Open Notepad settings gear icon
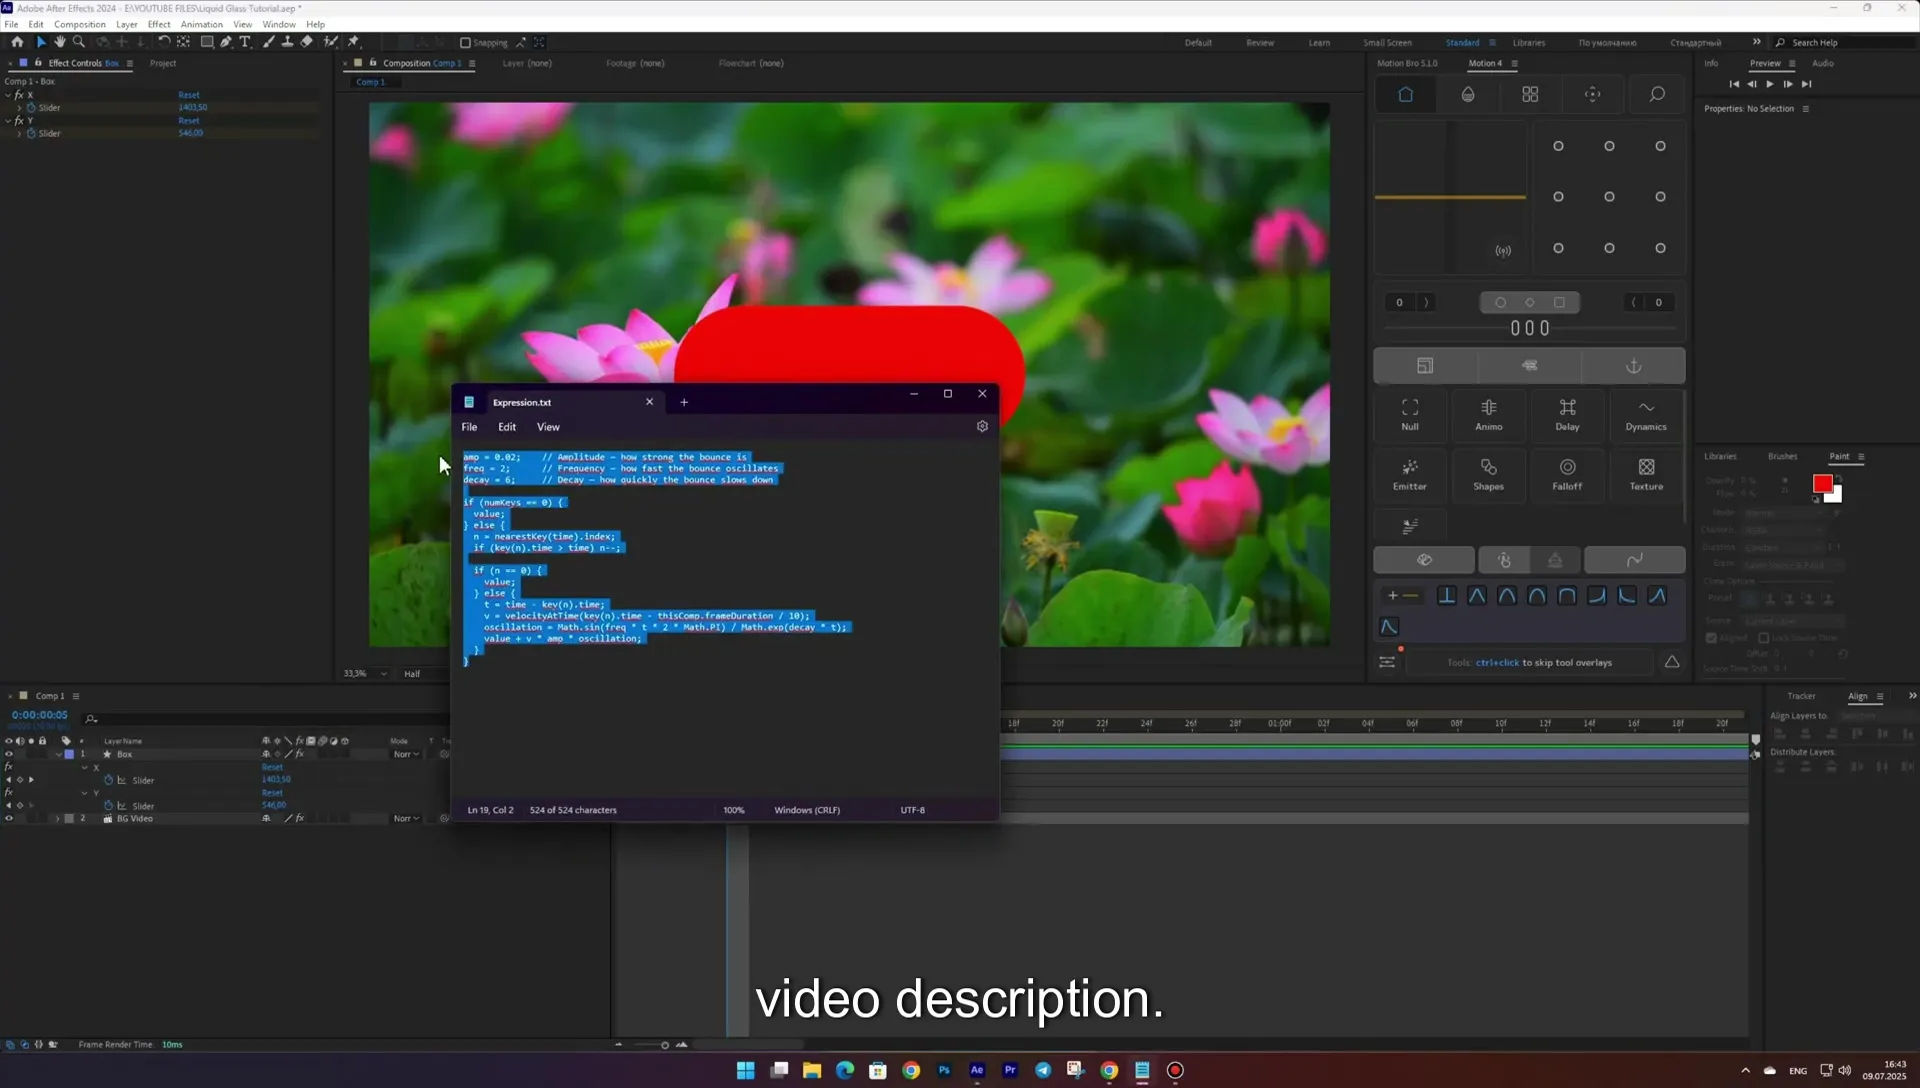The height and width of the screenshot is (1088, 1920). coord(982,426)
